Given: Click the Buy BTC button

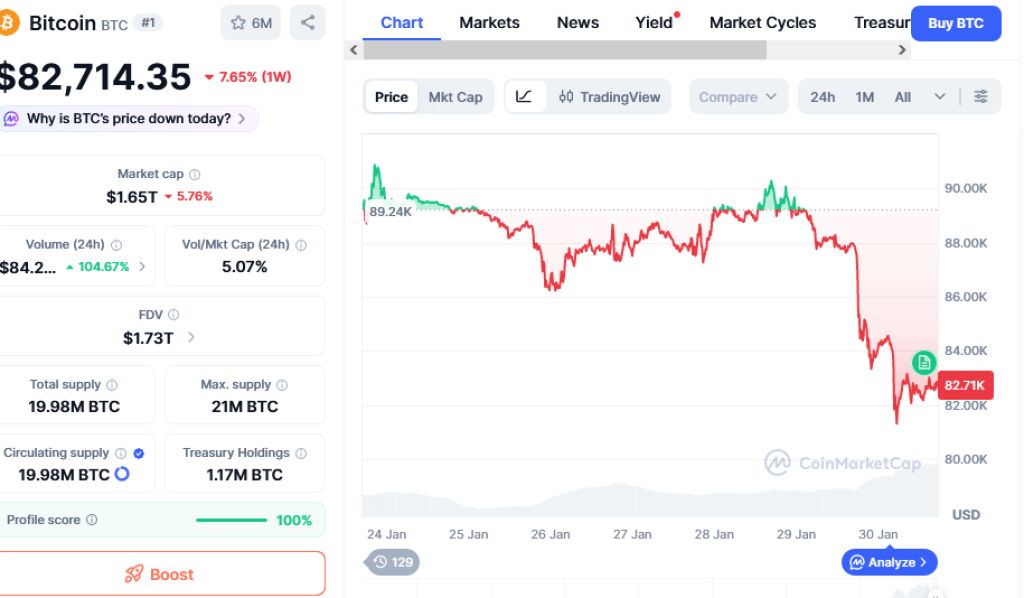Looking at the screenshot, I should pyautogui.click(x=955, y=23).
